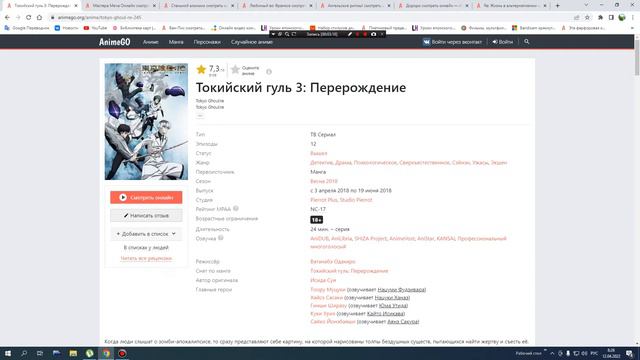Click the pencil draw icon in recorder bar

tap(350, 34)
